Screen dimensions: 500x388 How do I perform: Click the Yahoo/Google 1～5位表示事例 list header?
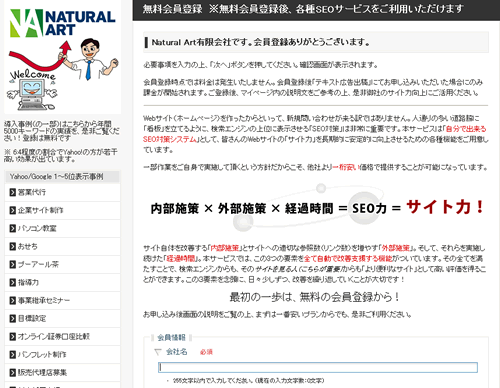click(62, 177)
